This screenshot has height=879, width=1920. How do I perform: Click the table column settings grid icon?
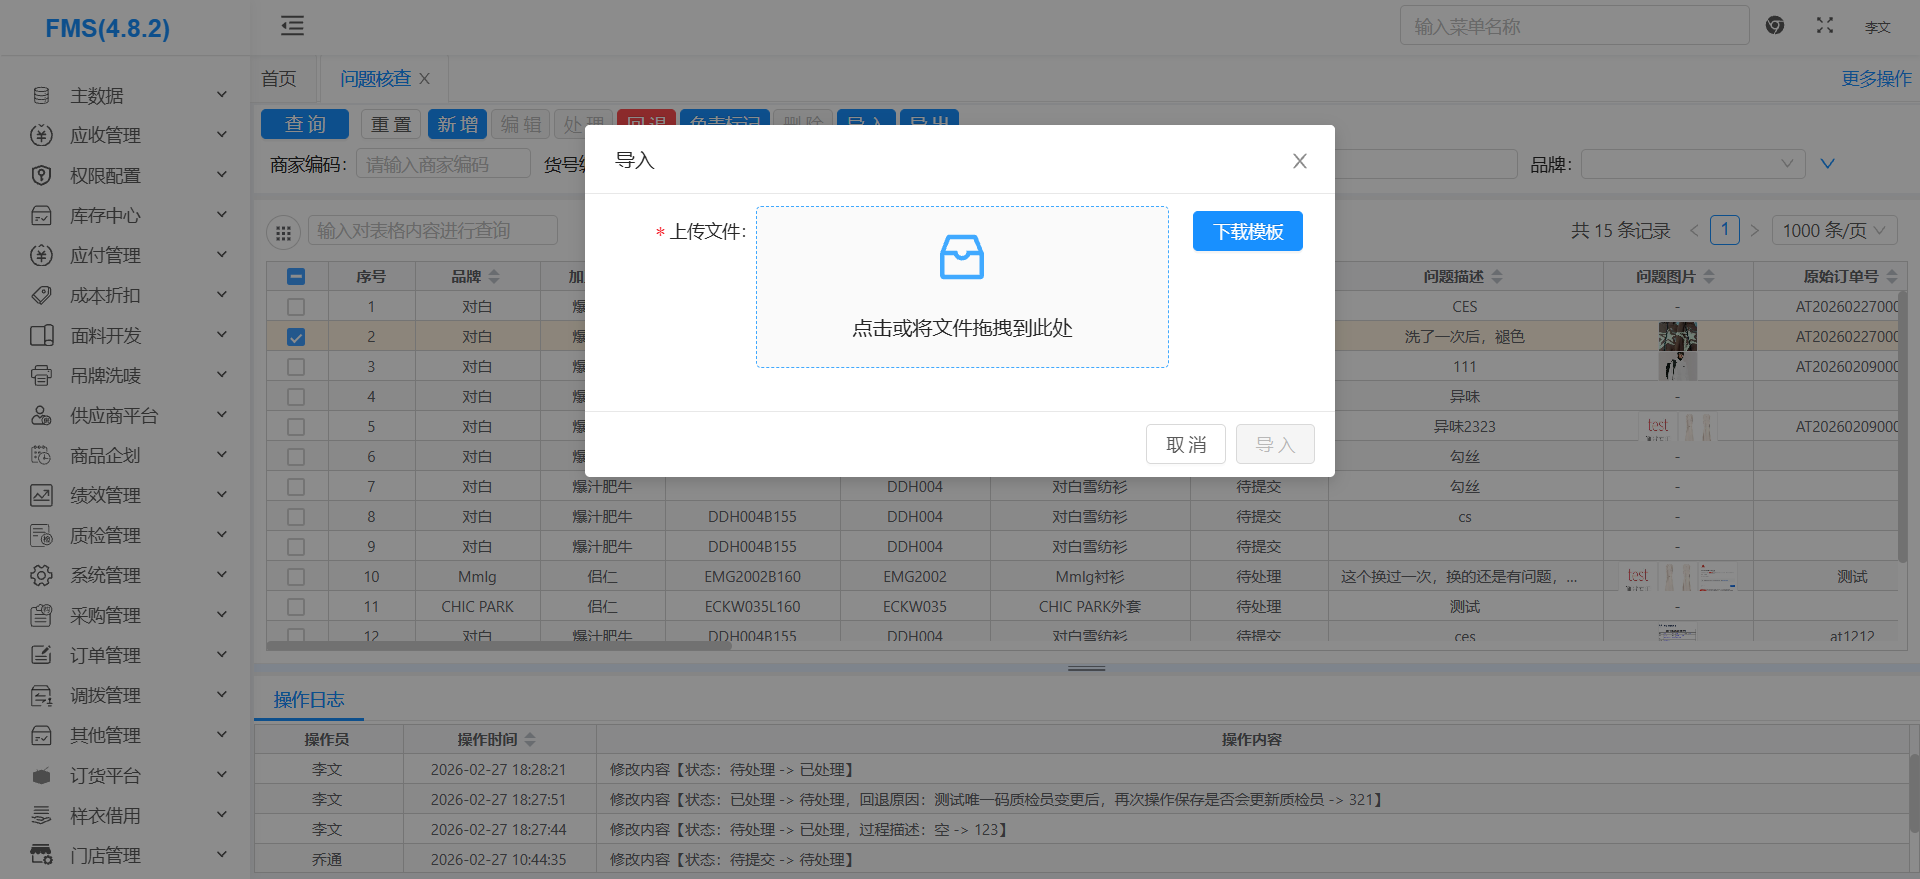point(283,232)
